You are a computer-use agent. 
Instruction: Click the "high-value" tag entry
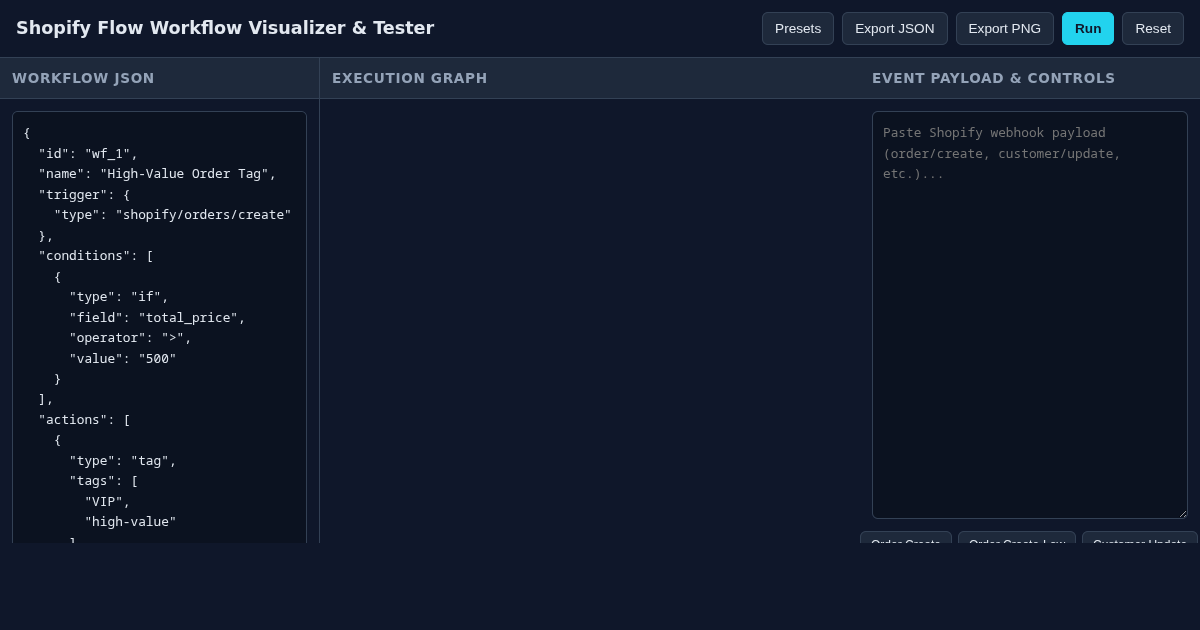click(130, 522)
